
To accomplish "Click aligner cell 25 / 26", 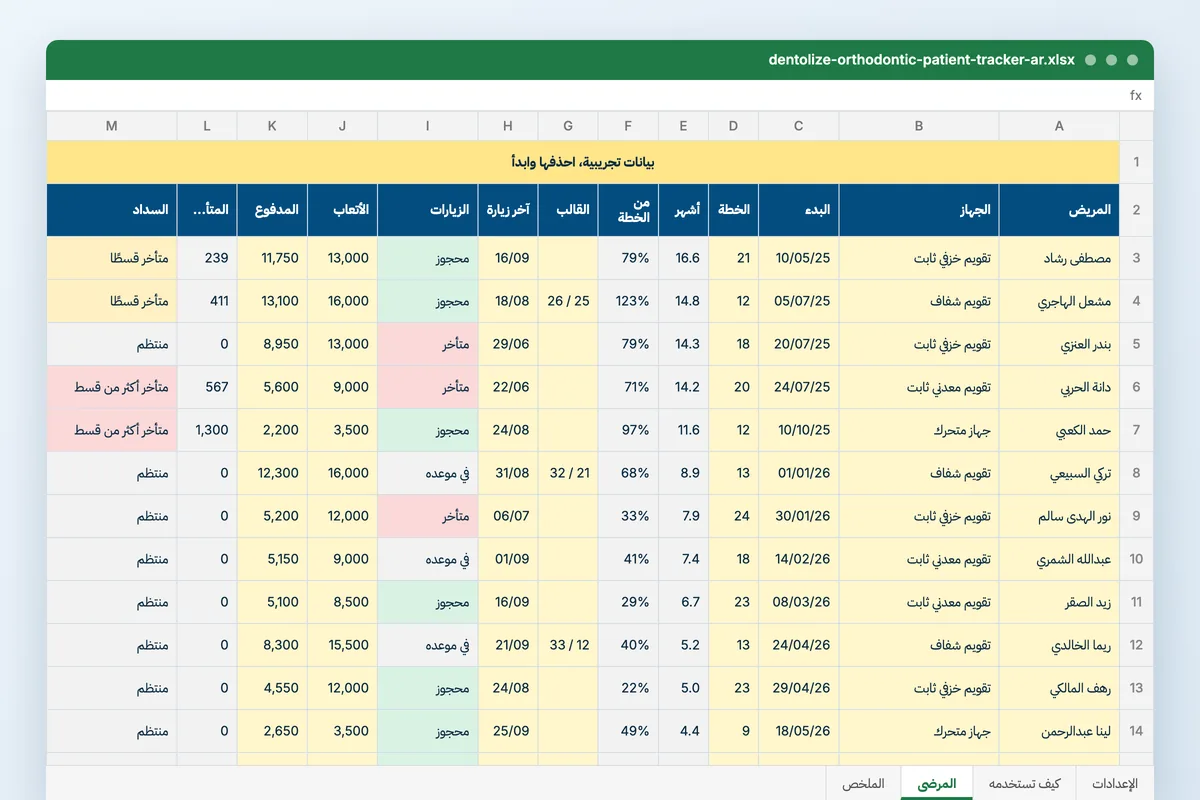I will [x=568, y=301].
